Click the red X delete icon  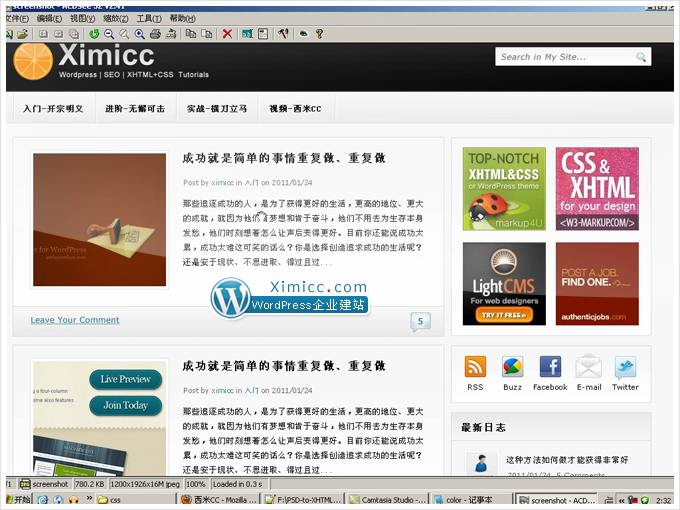(227, 34)
